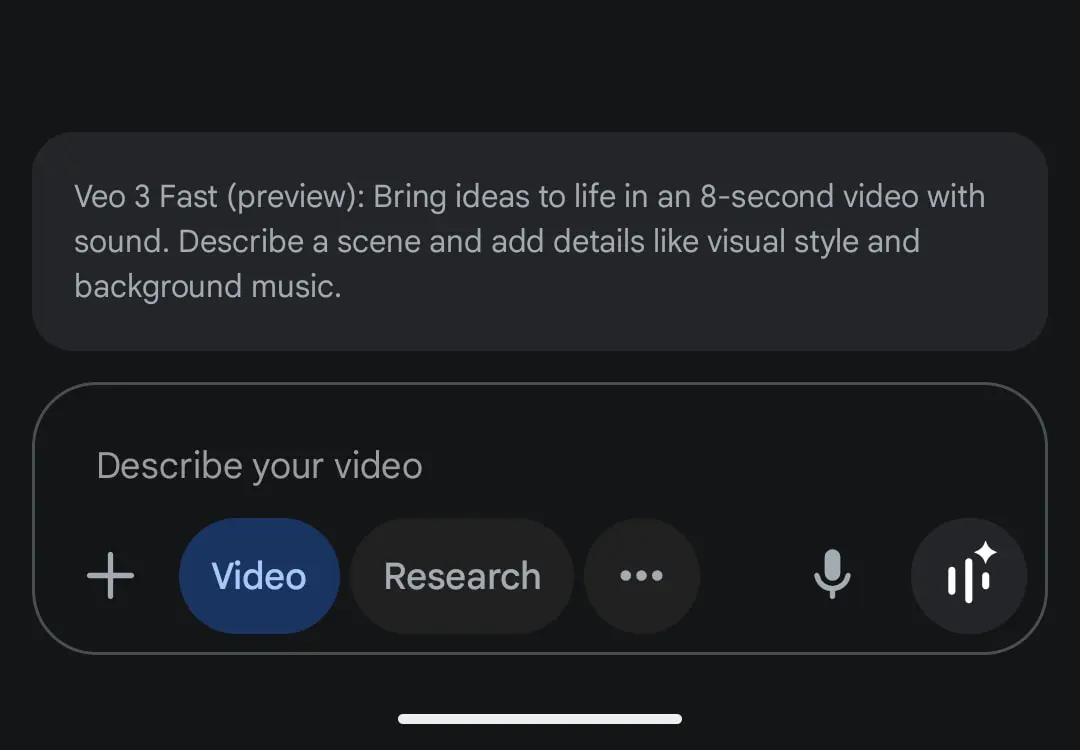Viewport: 1080px width, 750px height.
Task: Enable the Research mode chip
Action: point(461,576)
